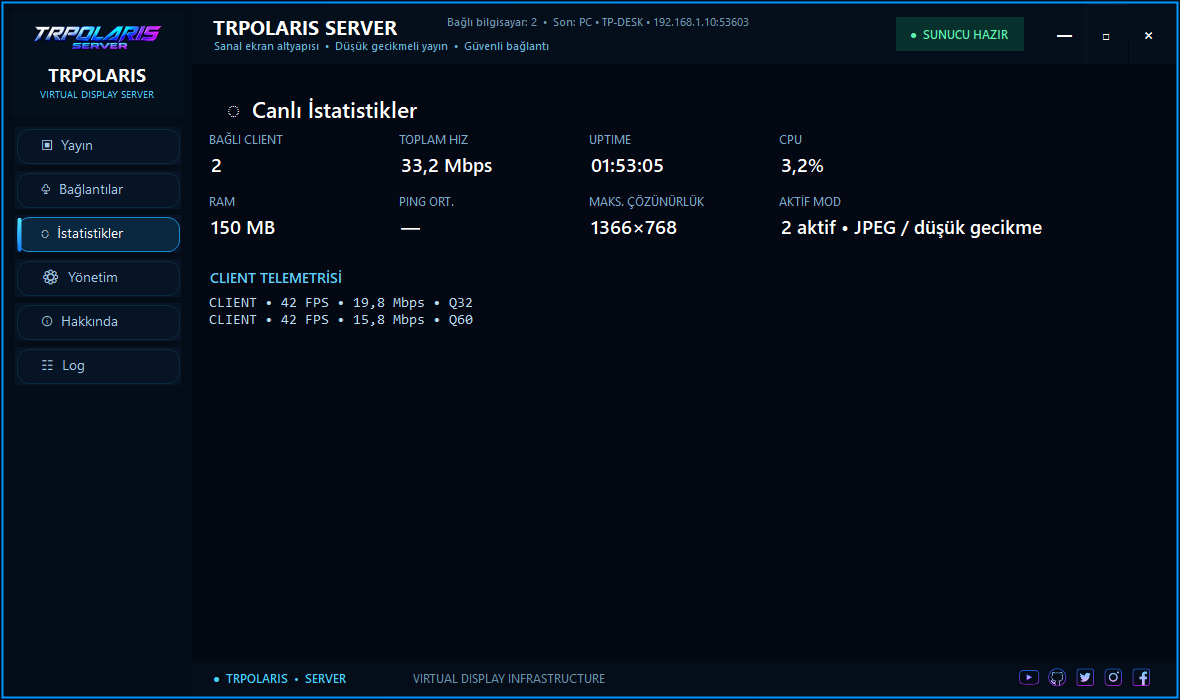This screenshot has width=1180, height=700.
Task: Maximize the TRPOLARIS Server window
Action: pos(1105,35)
